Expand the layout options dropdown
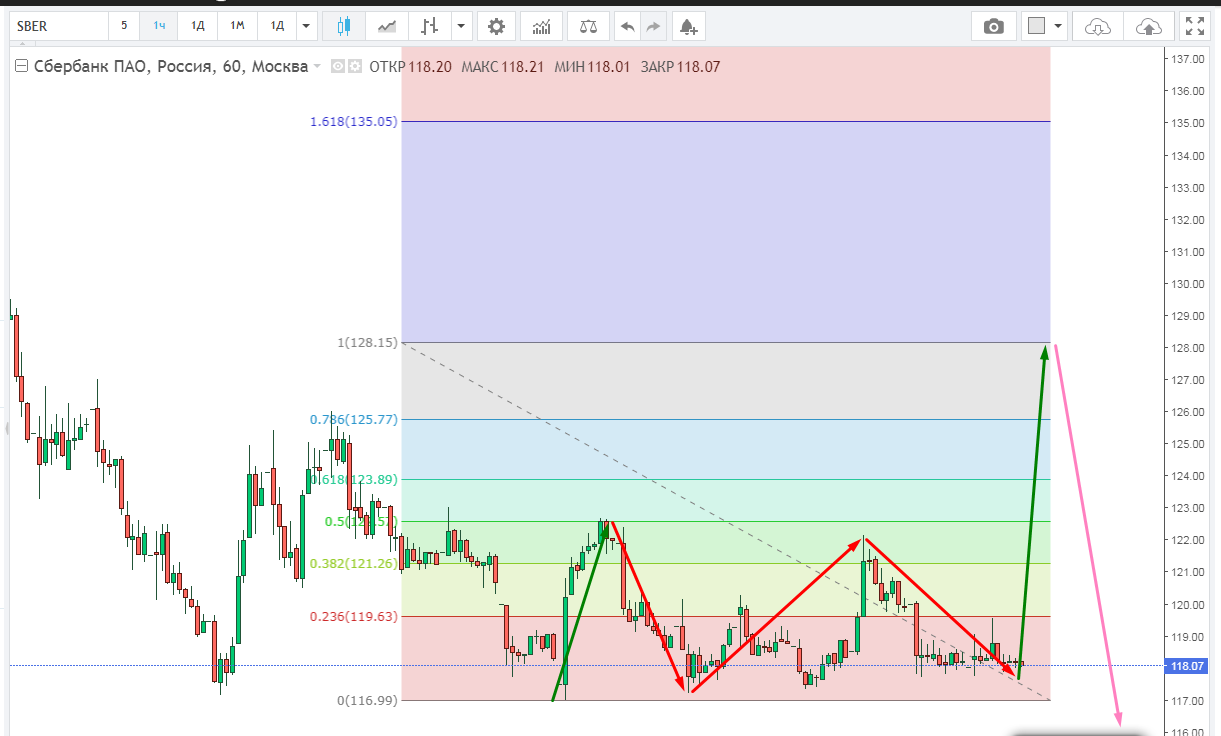This screenshot has height=736, width=1221. pyautogui.click(x=1058, y=26)
